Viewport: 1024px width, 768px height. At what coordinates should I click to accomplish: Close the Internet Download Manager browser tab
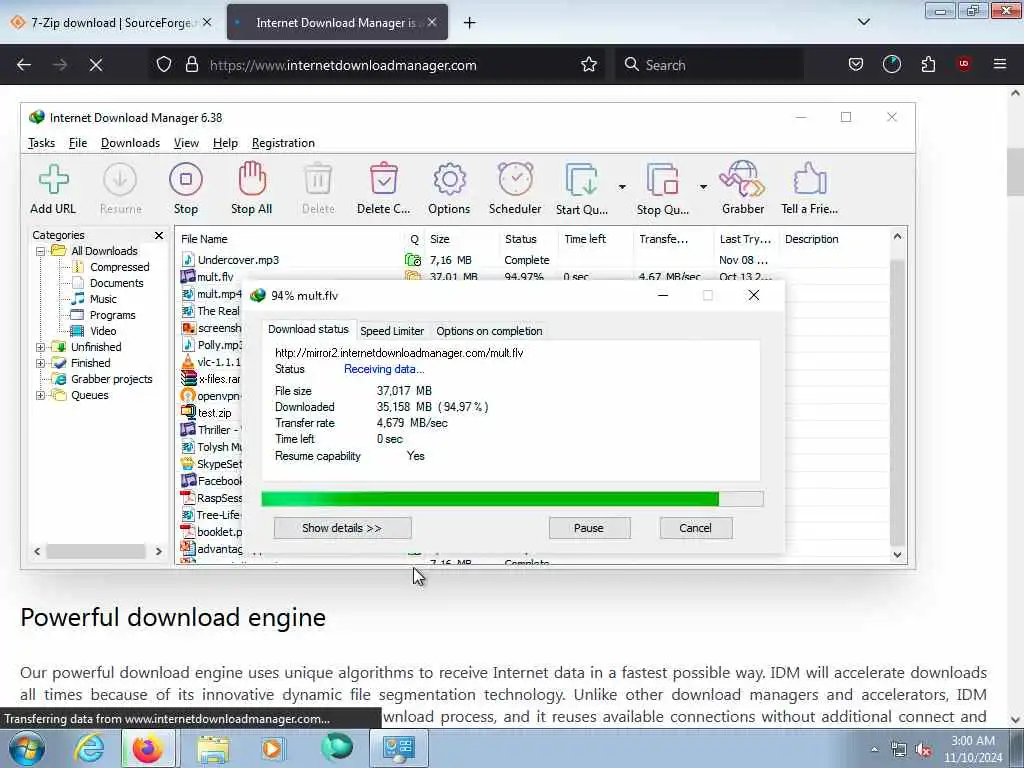pyautogui.click(x=432, y=23)
